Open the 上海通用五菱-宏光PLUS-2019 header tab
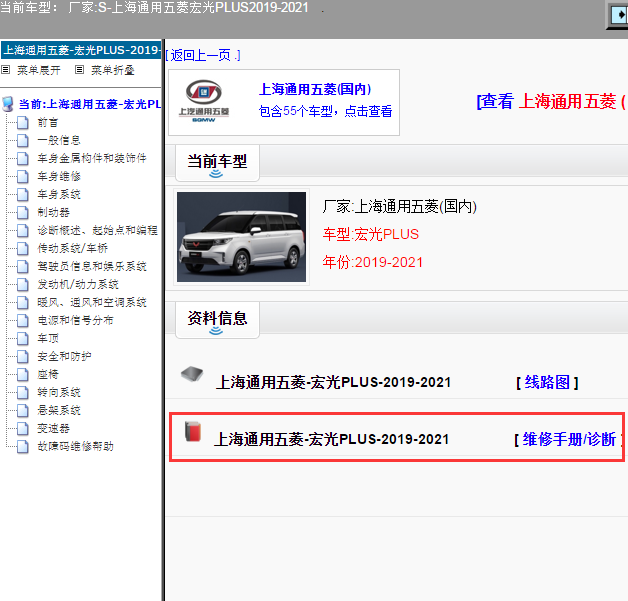 click(81, 50)
